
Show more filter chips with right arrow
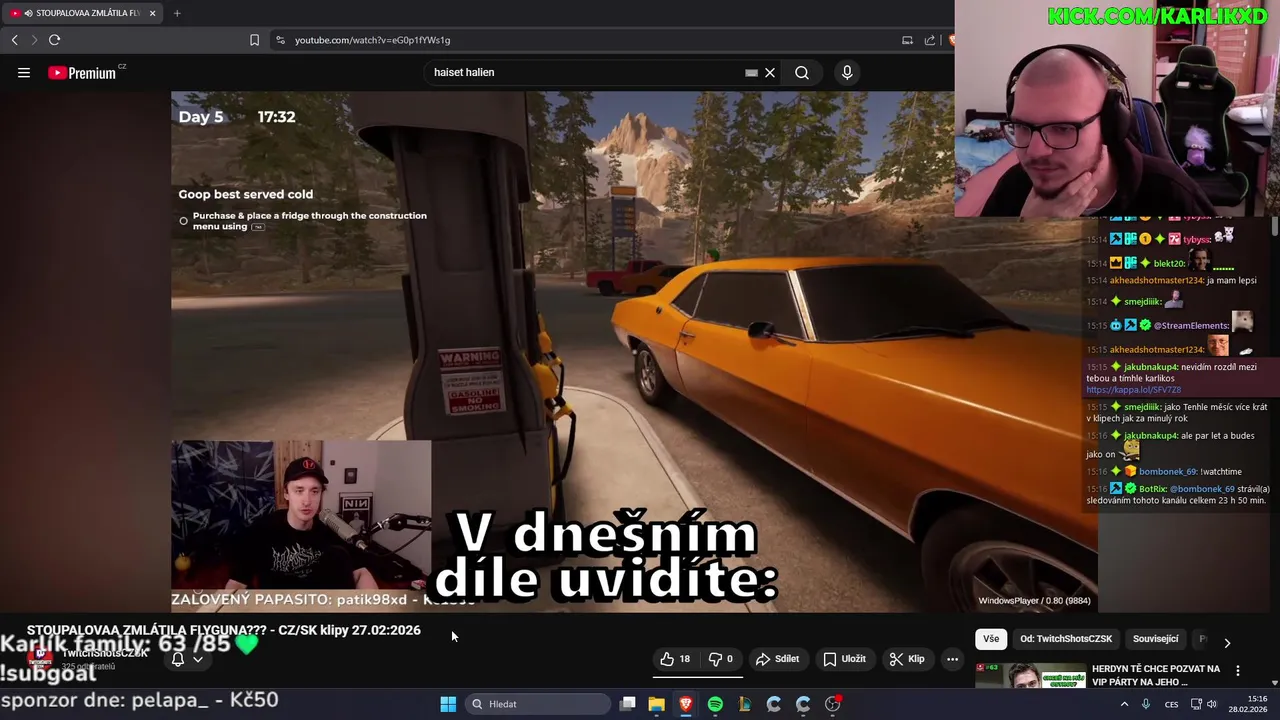1227,642
